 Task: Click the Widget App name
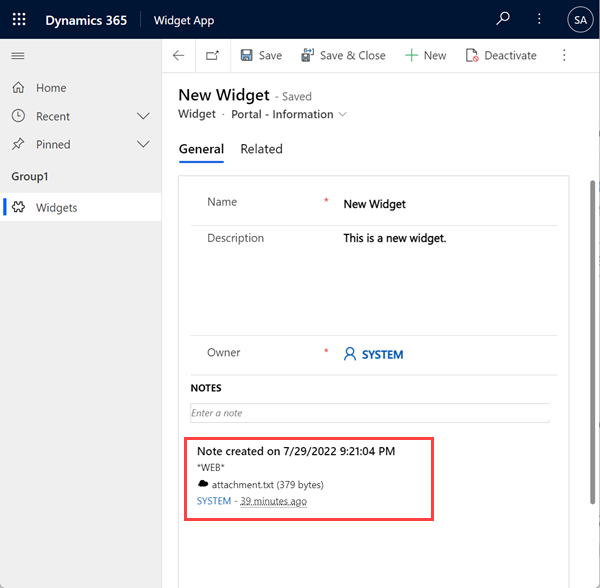[x=184, y=20]
